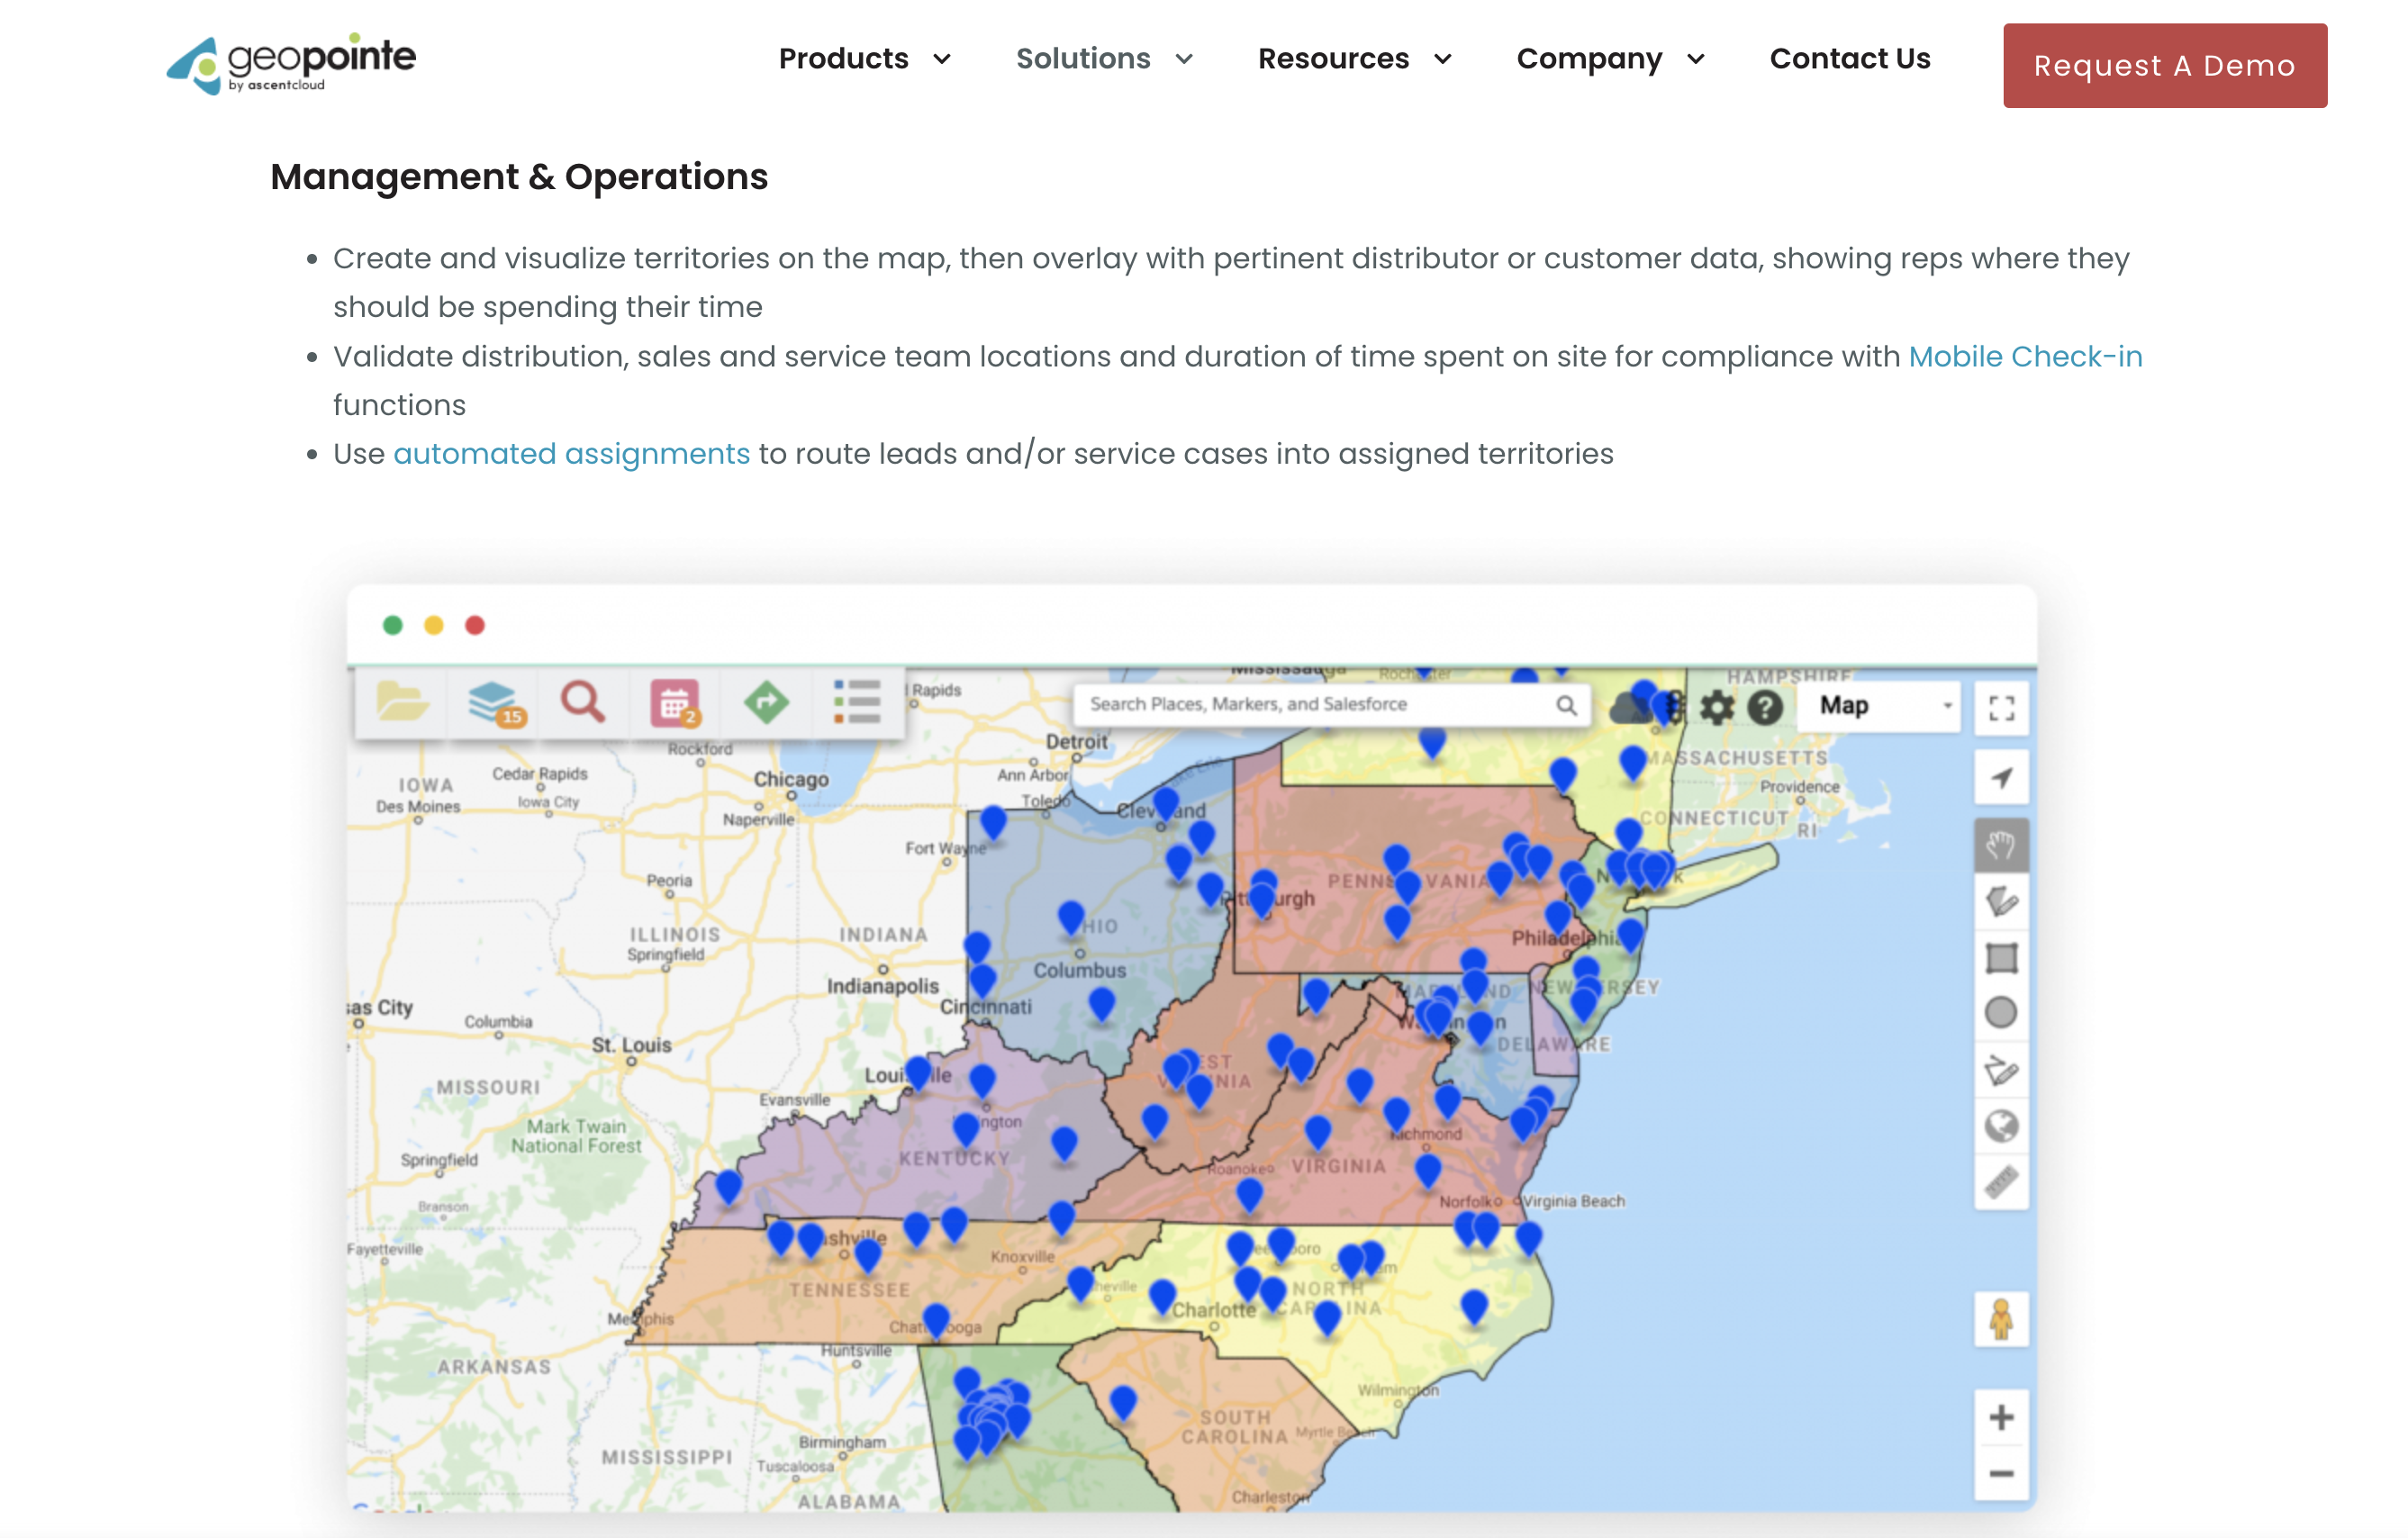Click the folder icon in map toolbar

[402, 702]
